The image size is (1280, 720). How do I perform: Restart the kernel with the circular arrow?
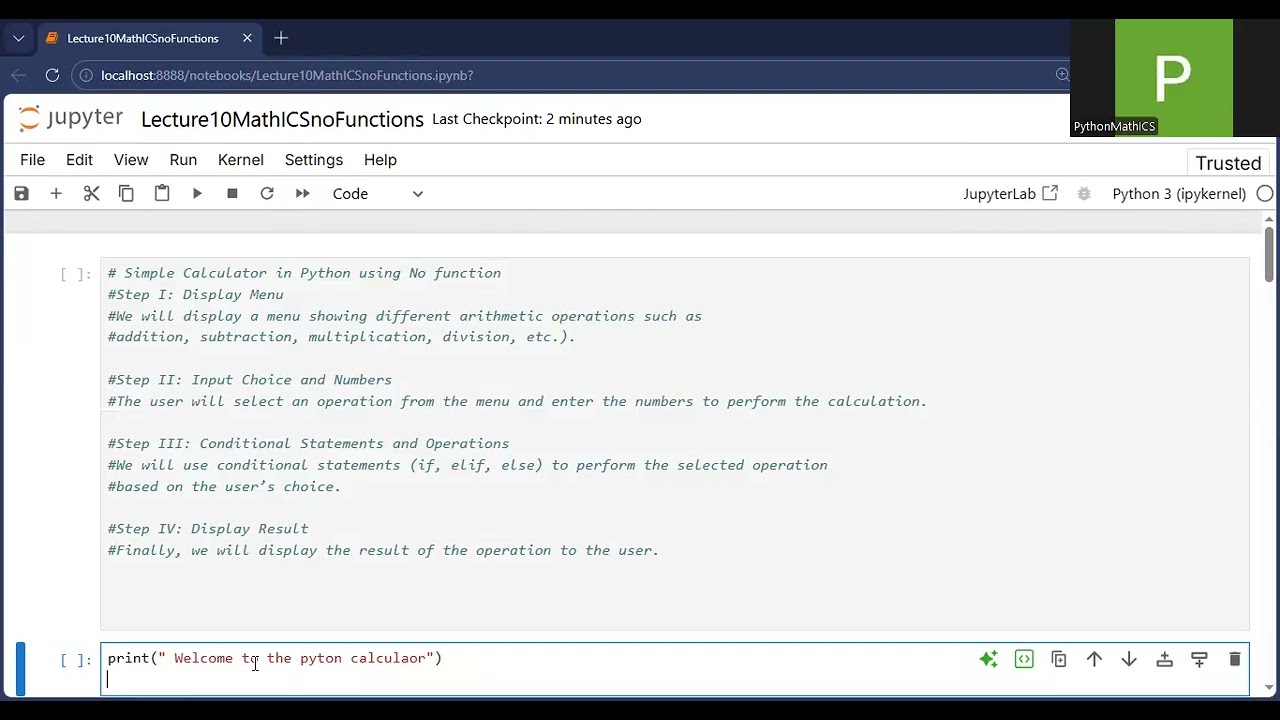point(267,194)
